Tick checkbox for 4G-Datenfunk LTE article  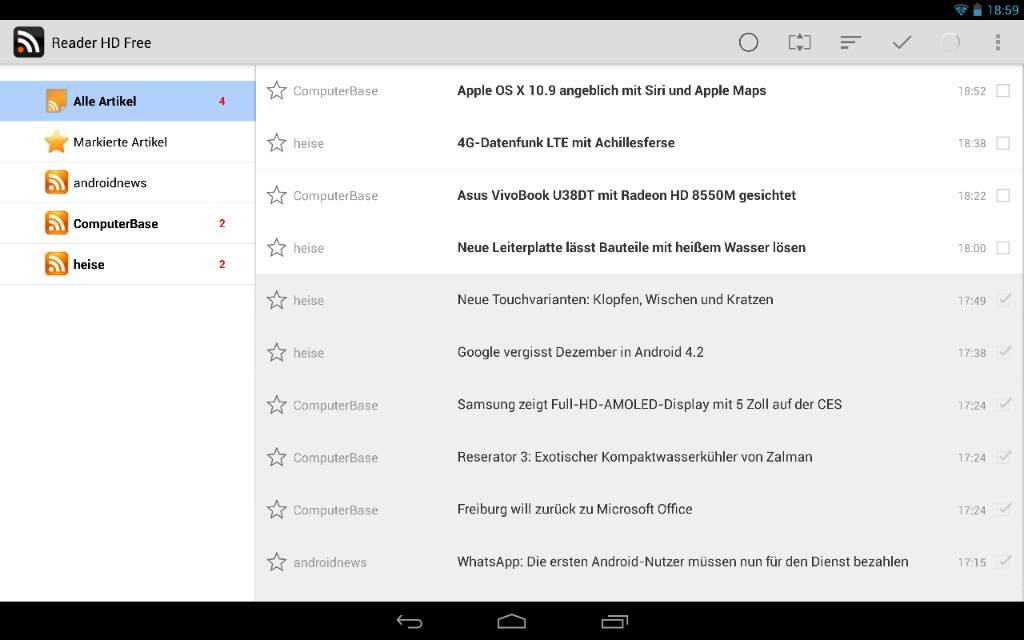tap(1003, 143)
